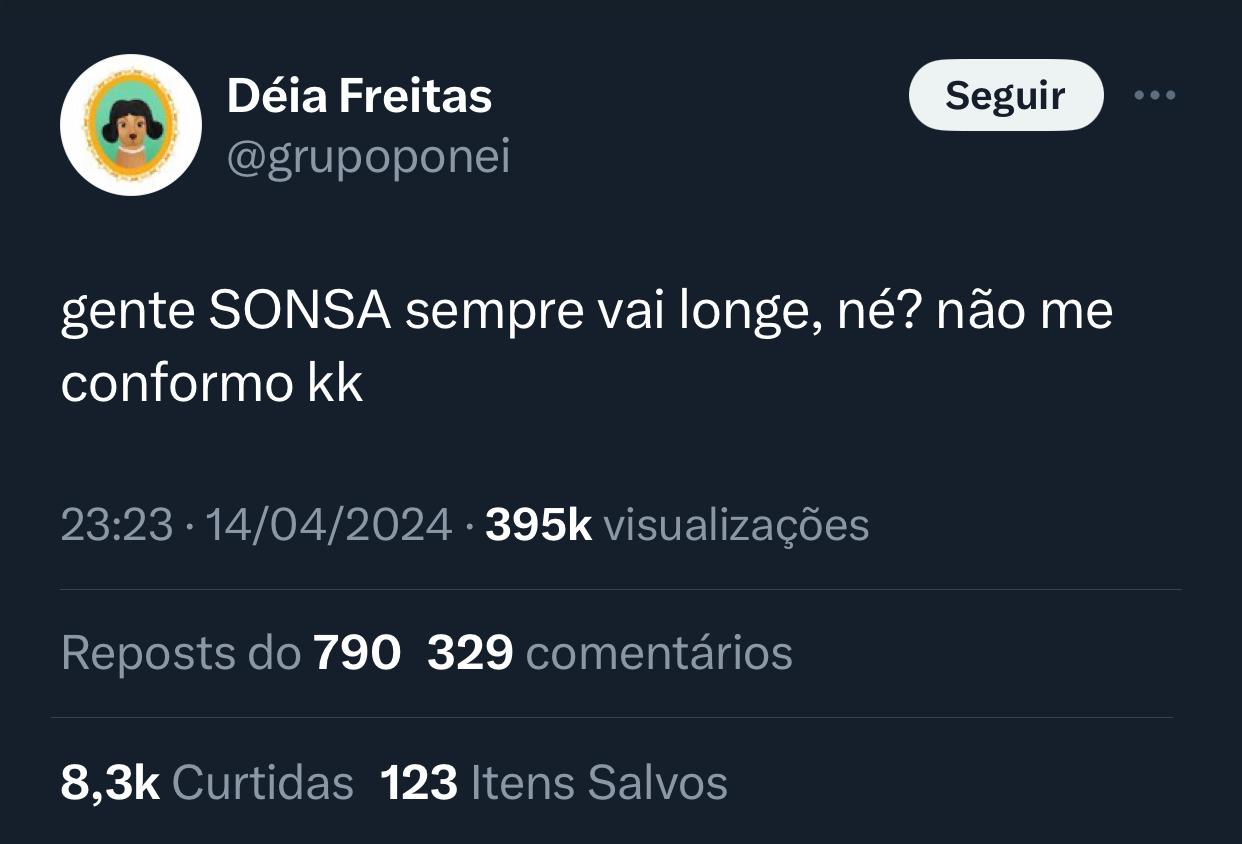
Task: Click the tweet text ending 'conformo kk'
Action: [211, 385]
